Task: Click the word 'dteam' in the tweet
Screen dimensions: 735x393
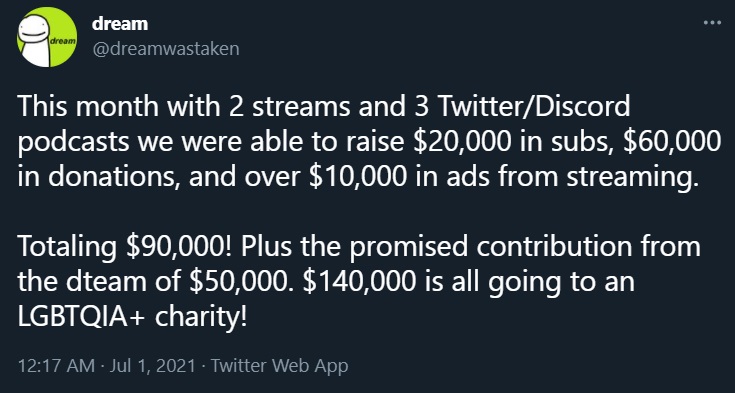Action: (x=105, y=281)
